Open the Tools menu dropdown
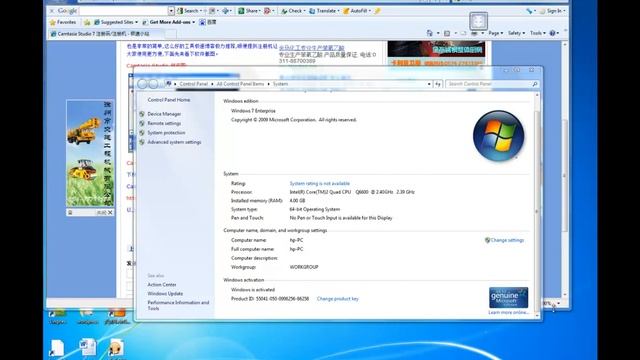This screenshot has width=640, height=360. pyautogui.click(x=538, y=33)
